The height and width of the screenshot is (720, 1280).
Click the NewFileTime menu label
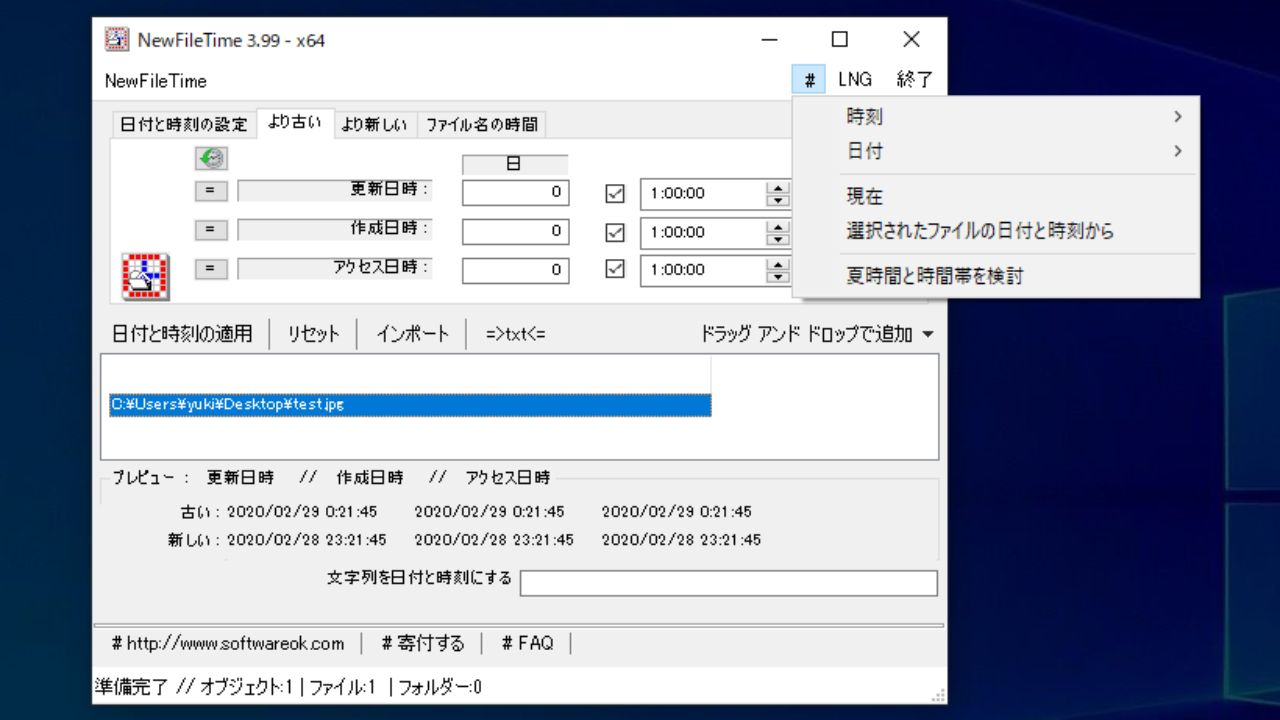pos(156,81)
